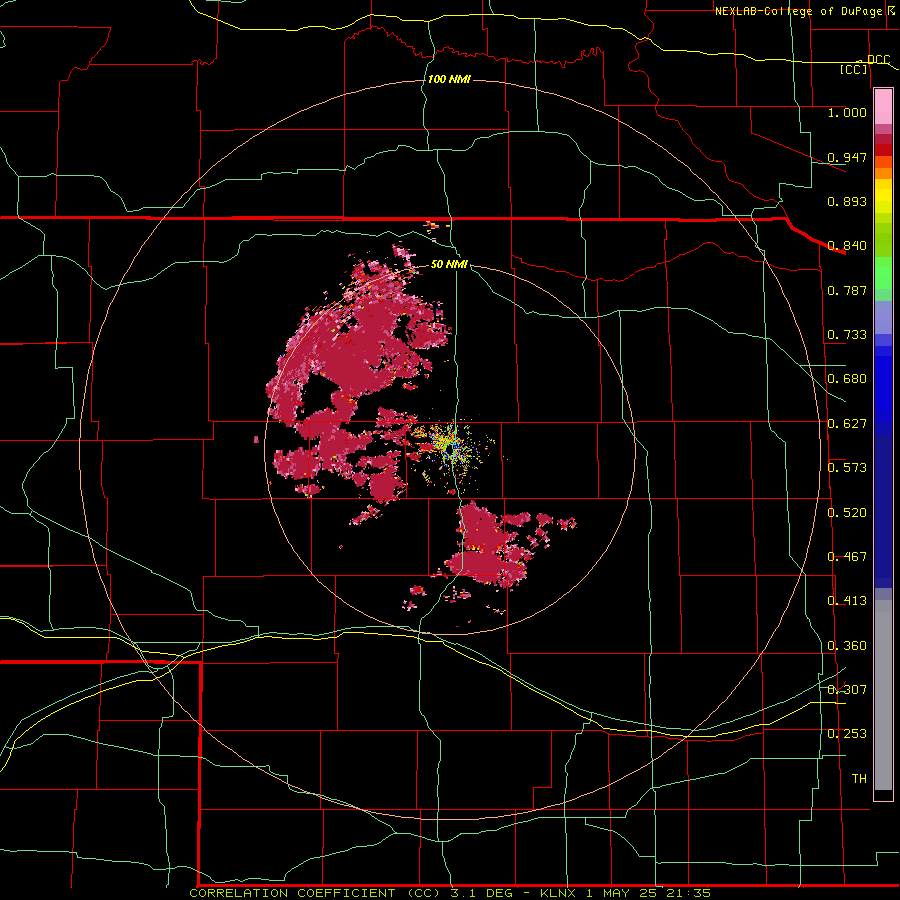Click the multicolored clutter at radar center
Screen dimensions: 900x900
coord(451,444)
